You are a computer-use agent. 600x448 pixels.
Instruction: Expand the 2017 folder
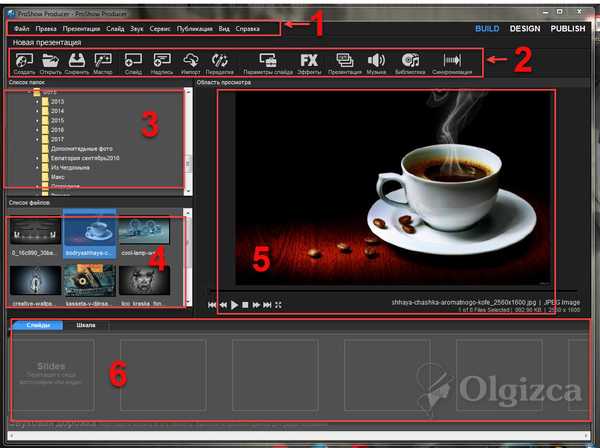pos(37,139)
